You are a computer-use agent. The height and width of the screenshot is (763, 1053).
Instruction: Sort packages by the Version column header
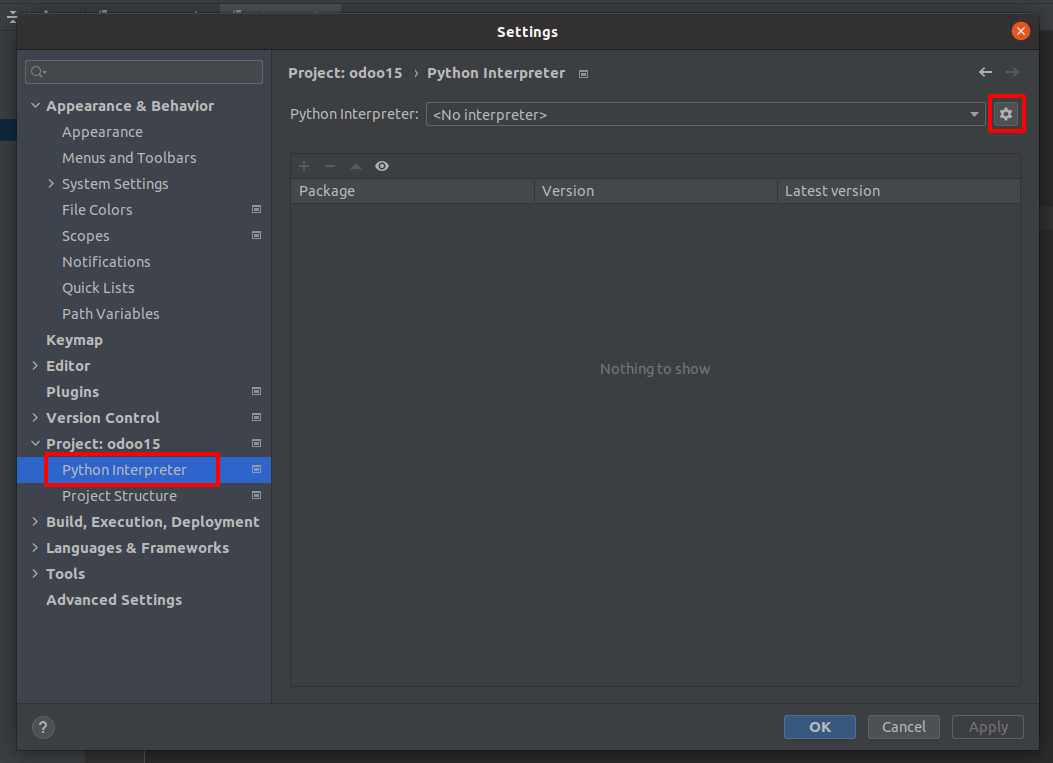tap(655, 191)
